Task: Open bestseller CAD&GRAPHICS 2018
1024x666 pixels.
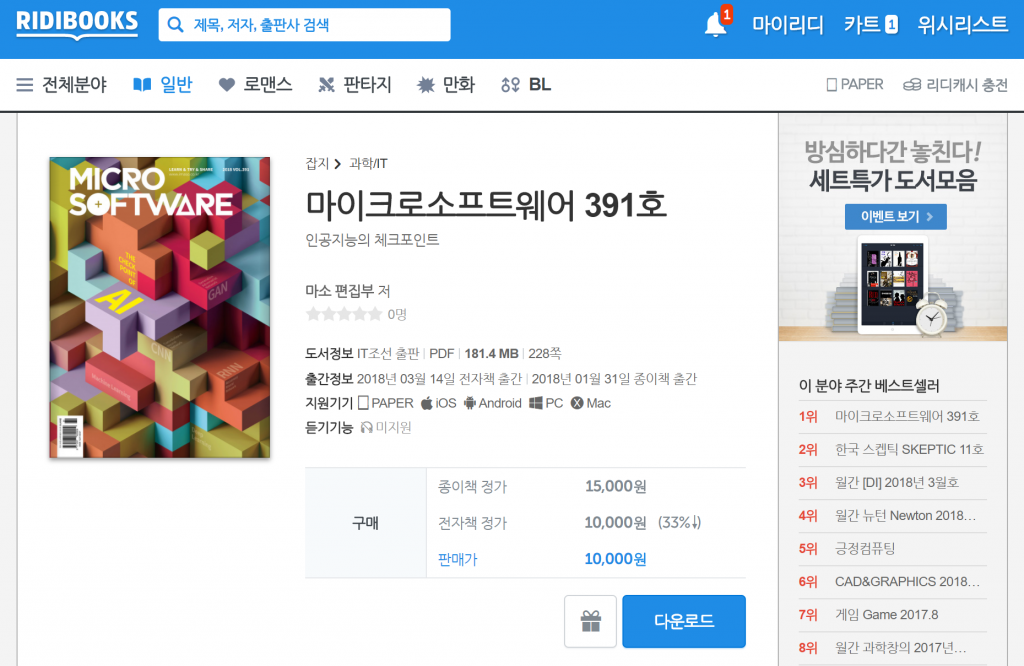Action: 907,581
